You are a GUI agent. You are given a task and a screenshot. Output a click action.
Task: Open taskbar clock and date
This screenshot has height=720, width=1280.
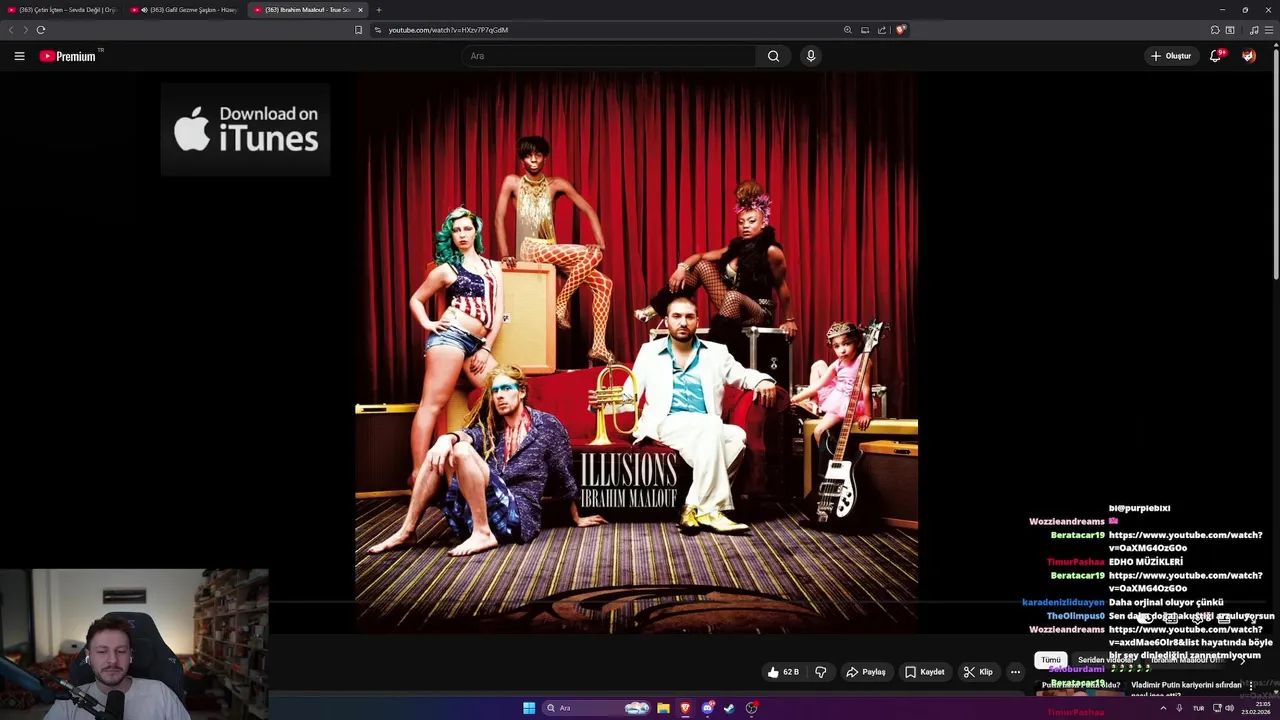1256,708
